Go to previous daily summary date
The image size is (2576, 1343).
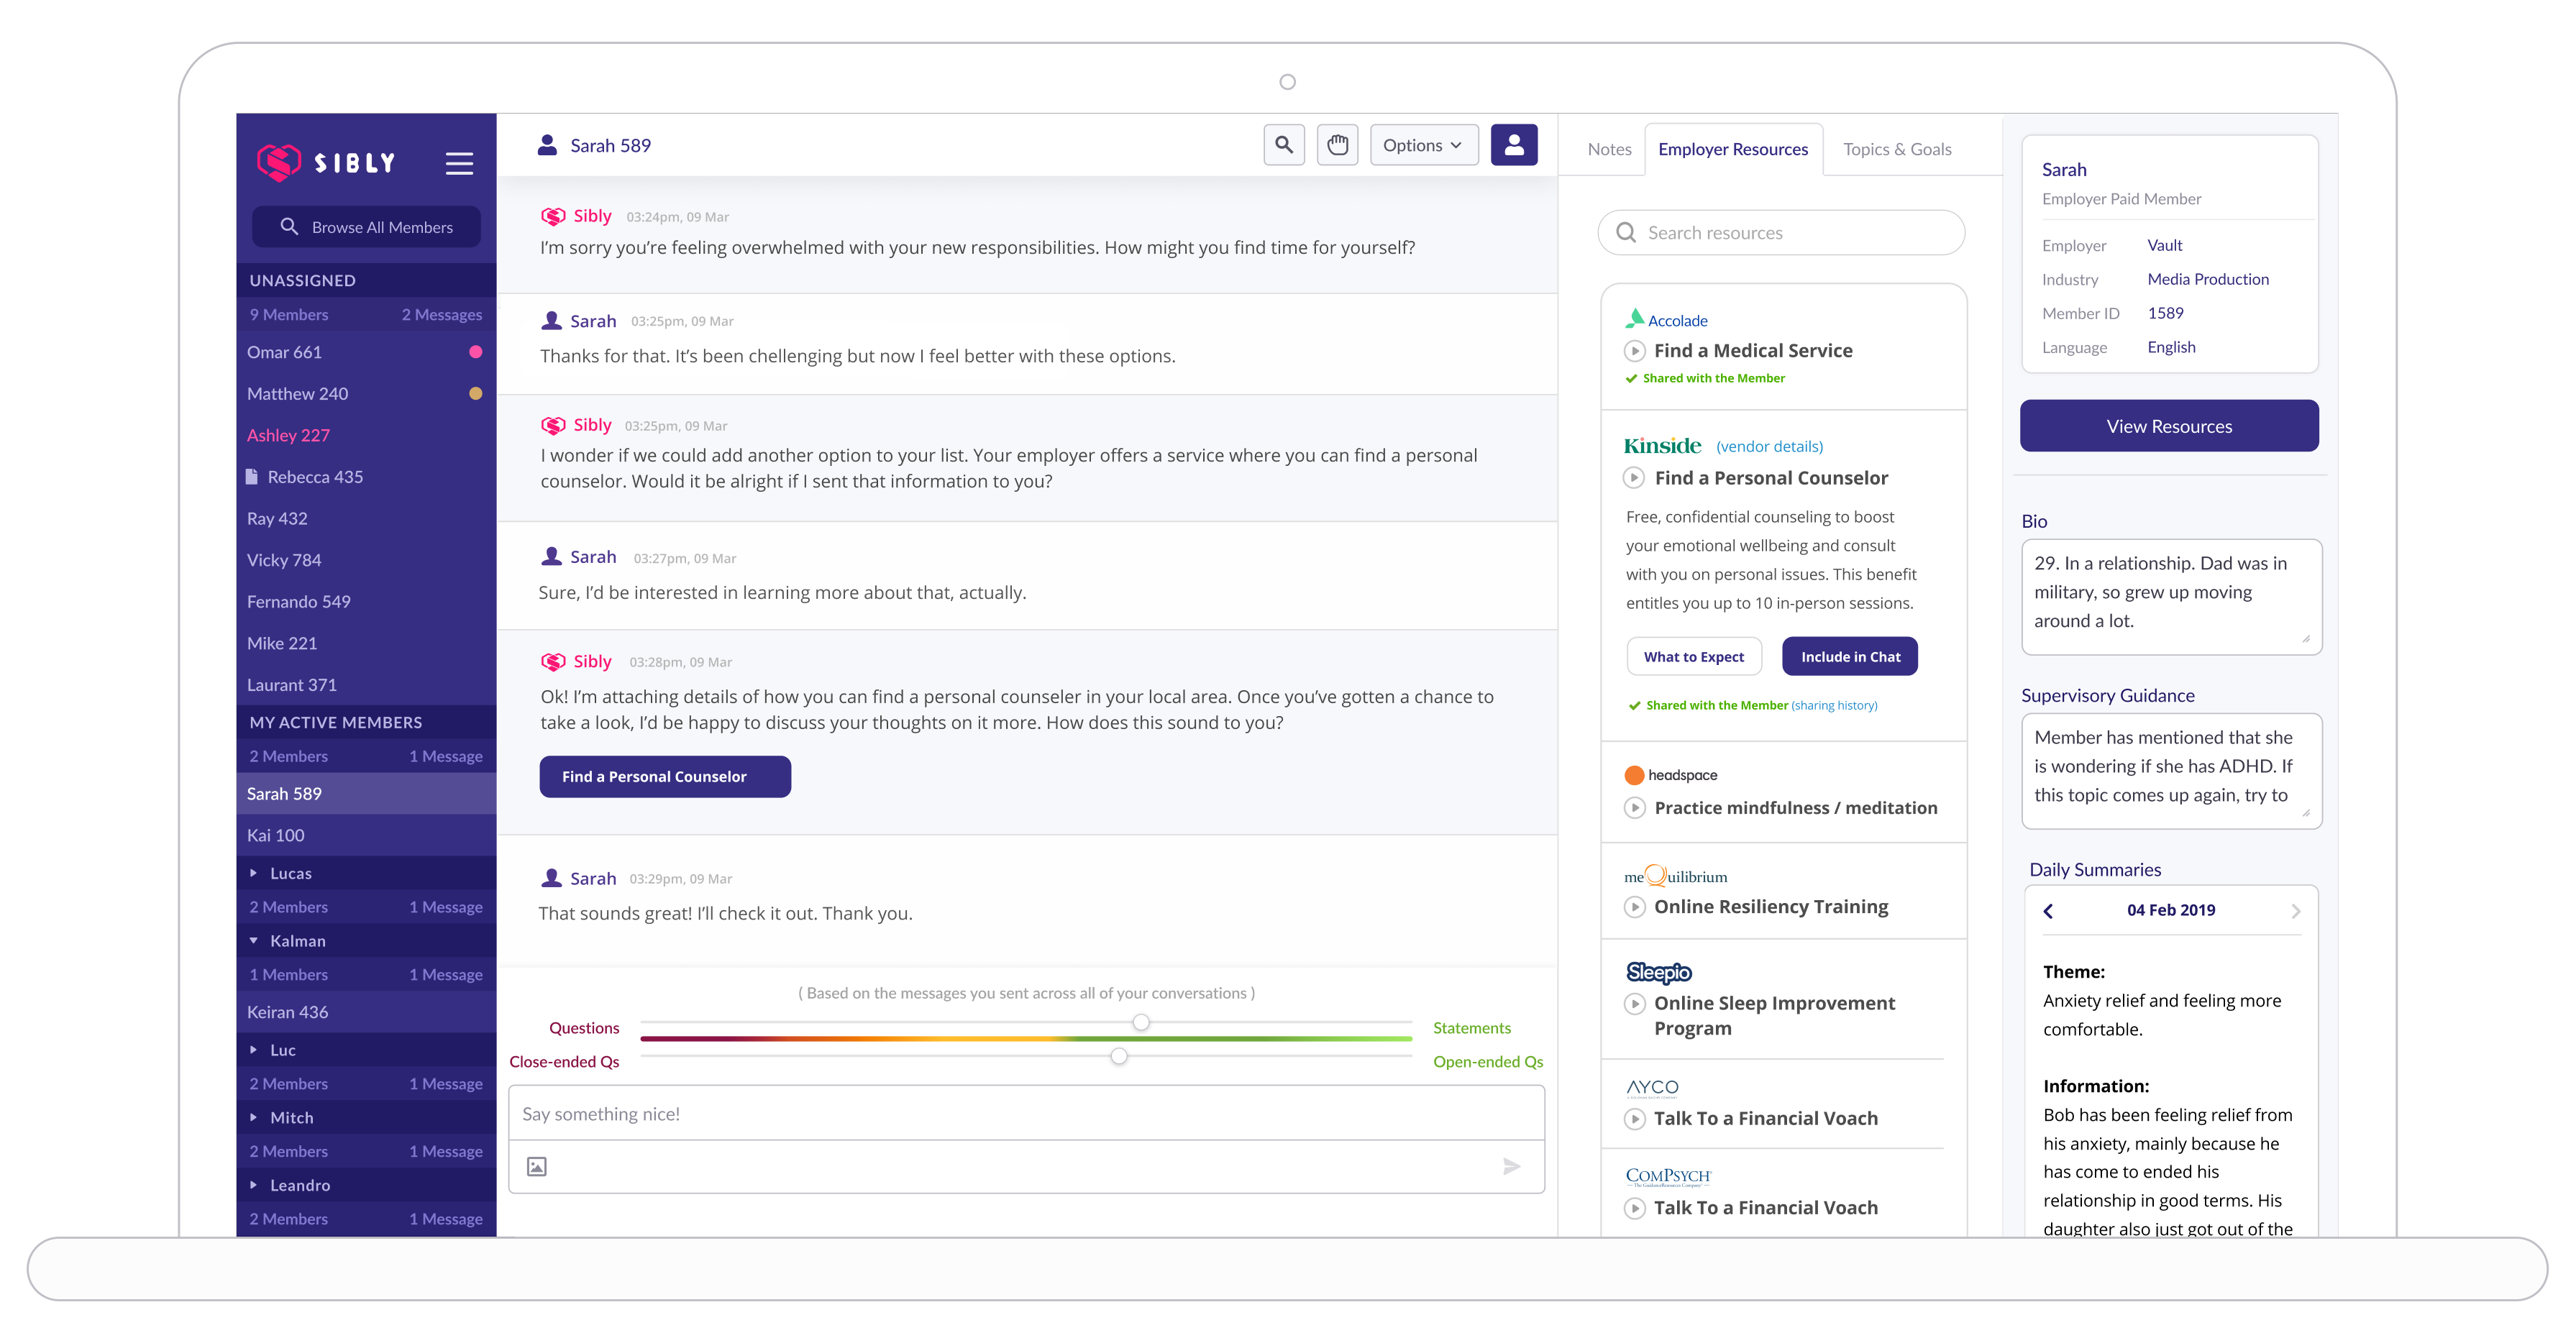(2048, 910)
